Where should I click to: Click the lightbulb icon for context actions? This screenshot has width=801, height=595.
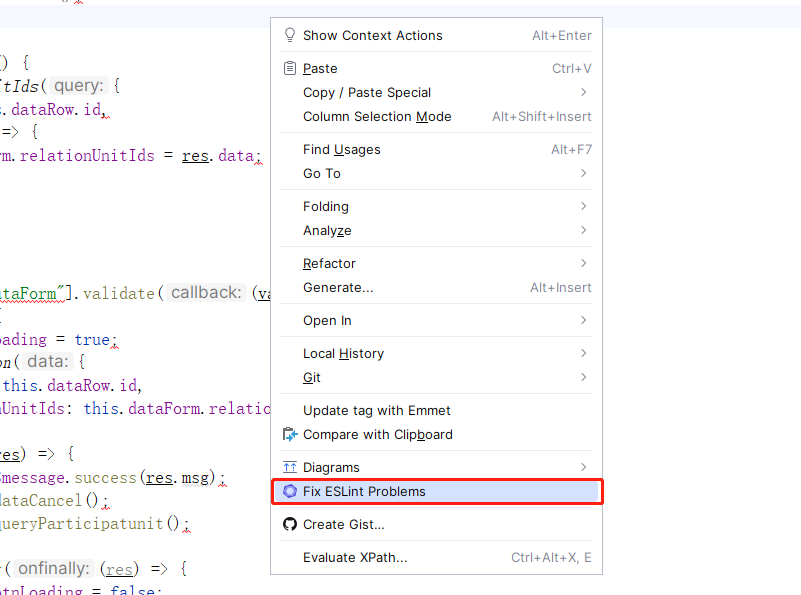(290, 35)
